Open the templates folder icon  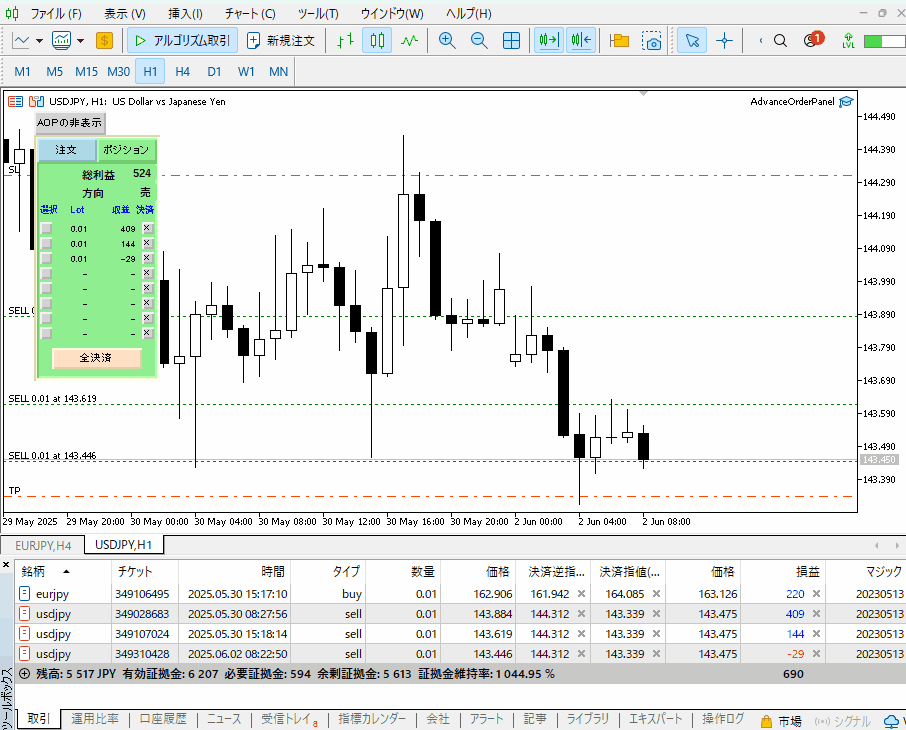pos(619,40)
